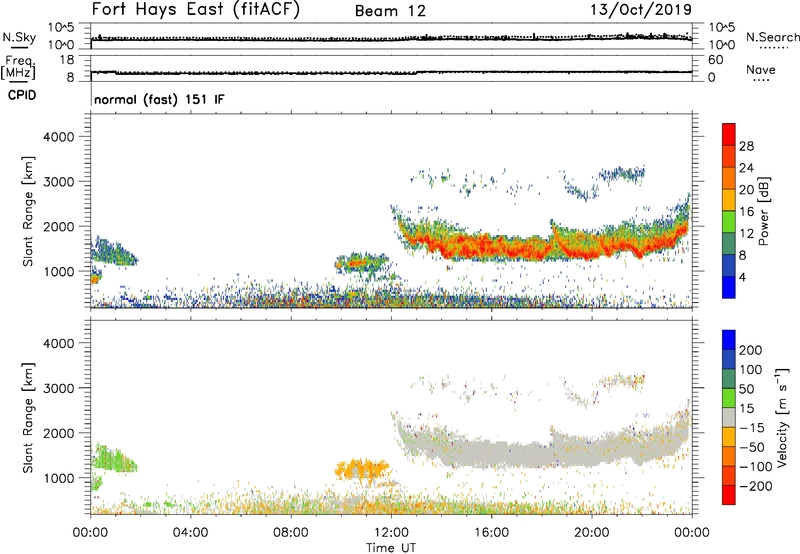Click the red bottom of velocity colorbar
This screenshot has width=800, height=554.
729,495
